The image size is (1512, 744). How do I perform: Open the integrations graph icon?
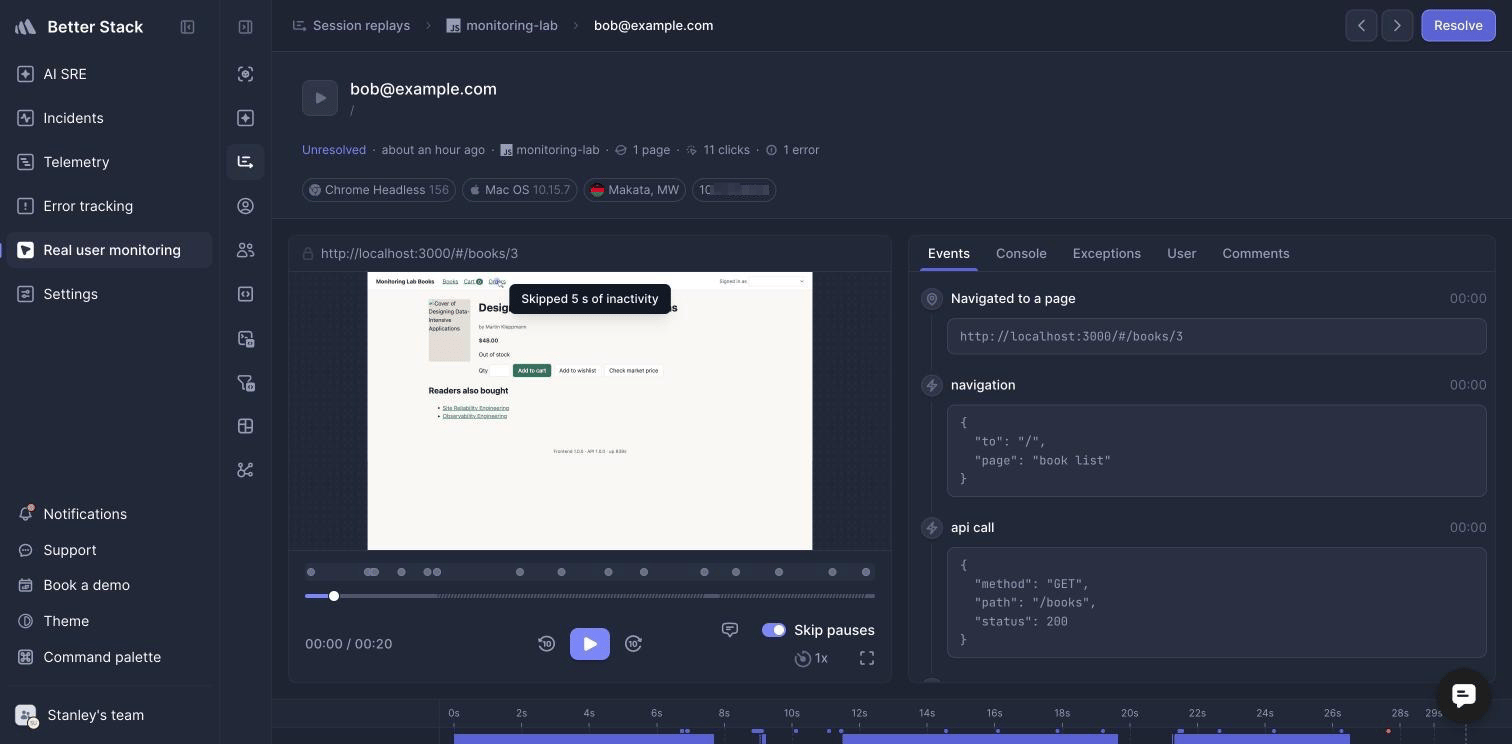click(x=245, y=470)
